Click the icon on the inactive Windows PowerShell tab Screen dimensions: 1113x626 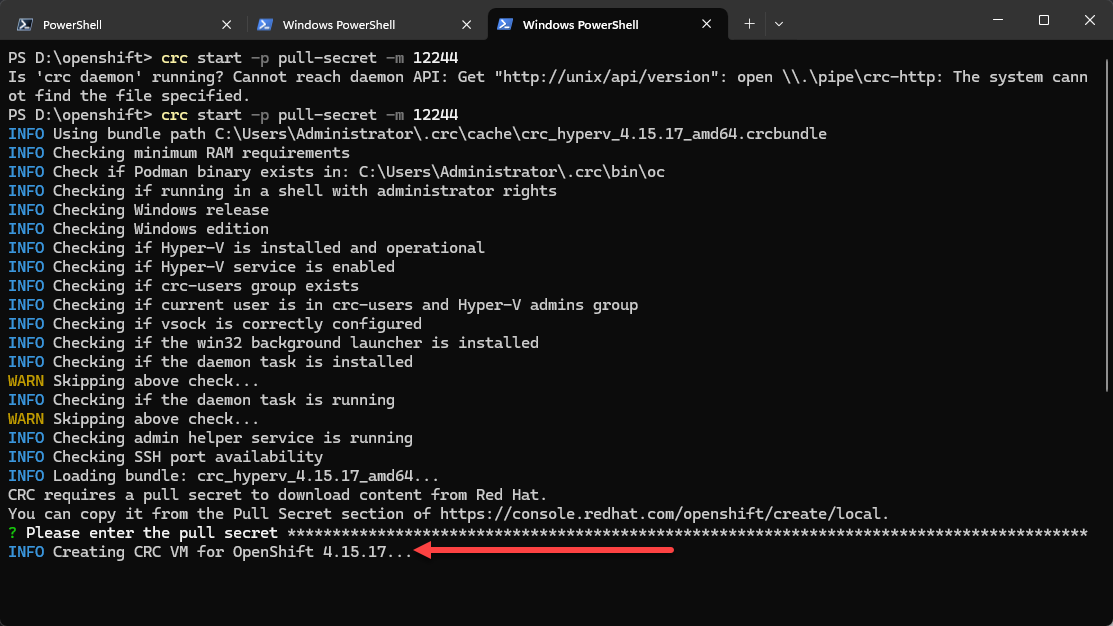pos(265,24)
